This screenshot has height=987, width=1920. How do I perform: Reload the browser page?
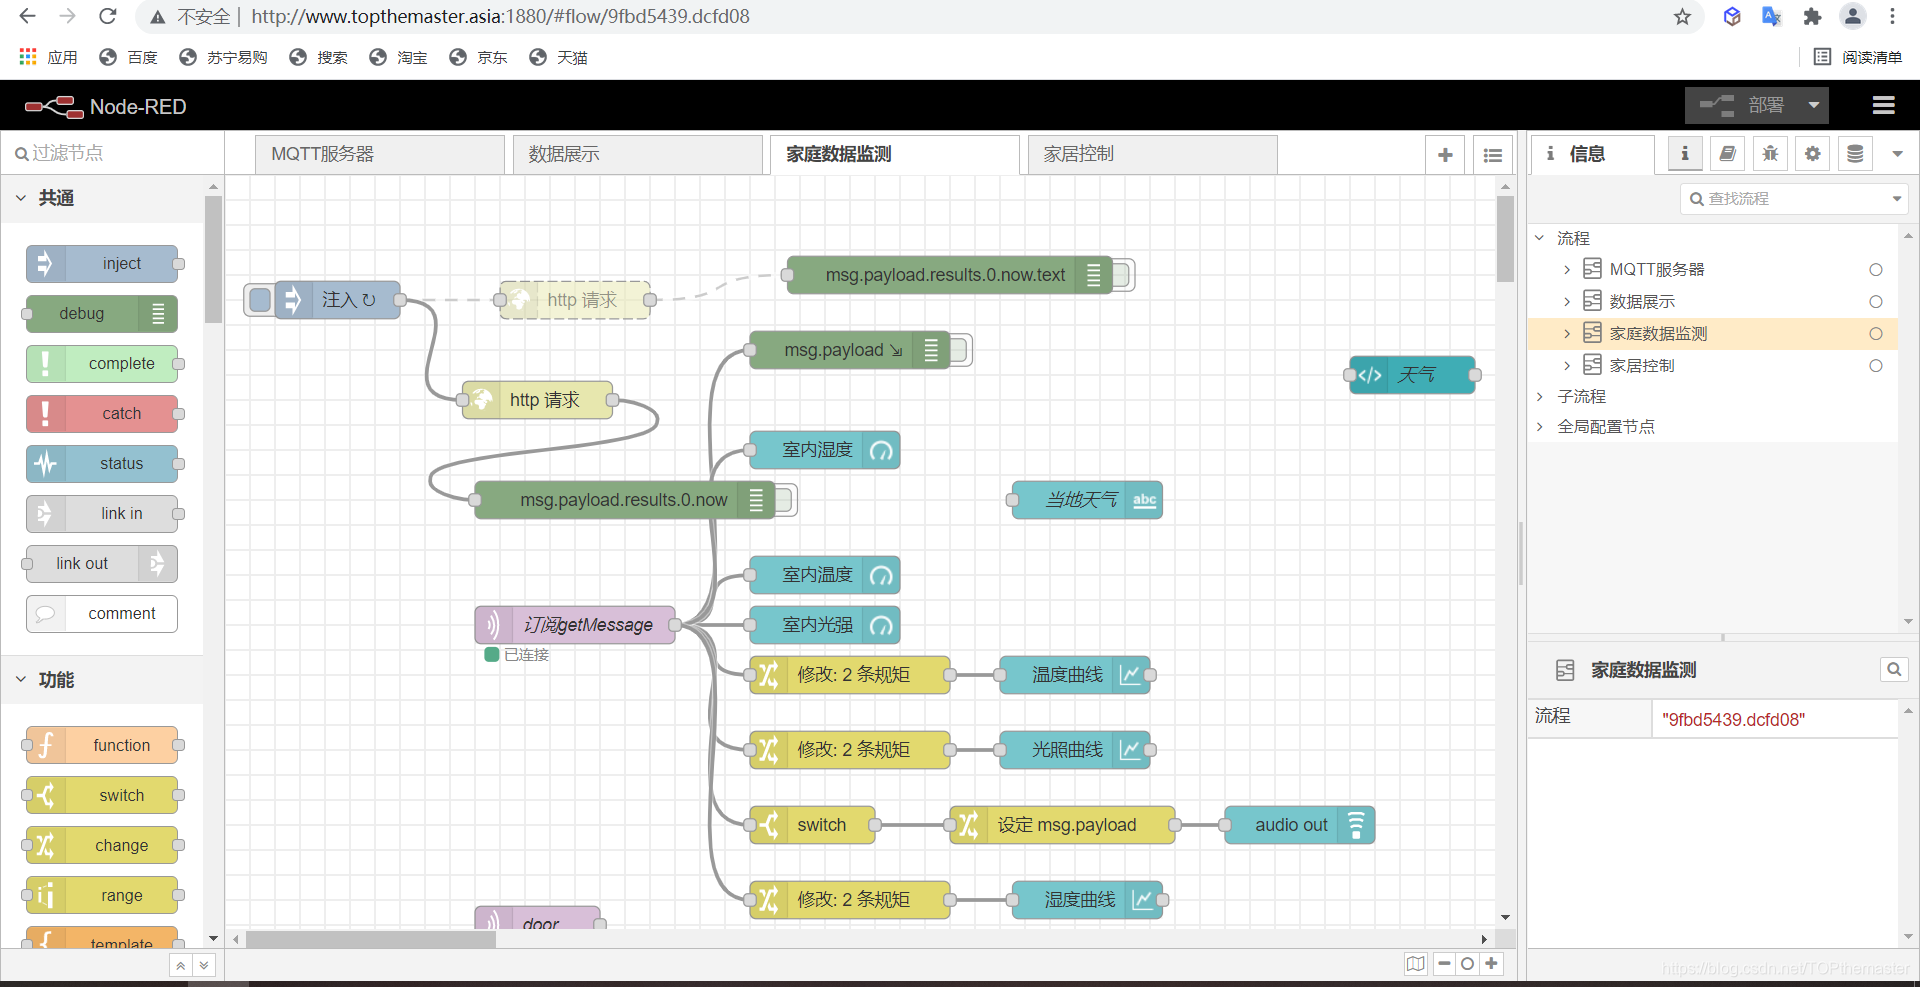pyautogui.click(x=108, y=16)
